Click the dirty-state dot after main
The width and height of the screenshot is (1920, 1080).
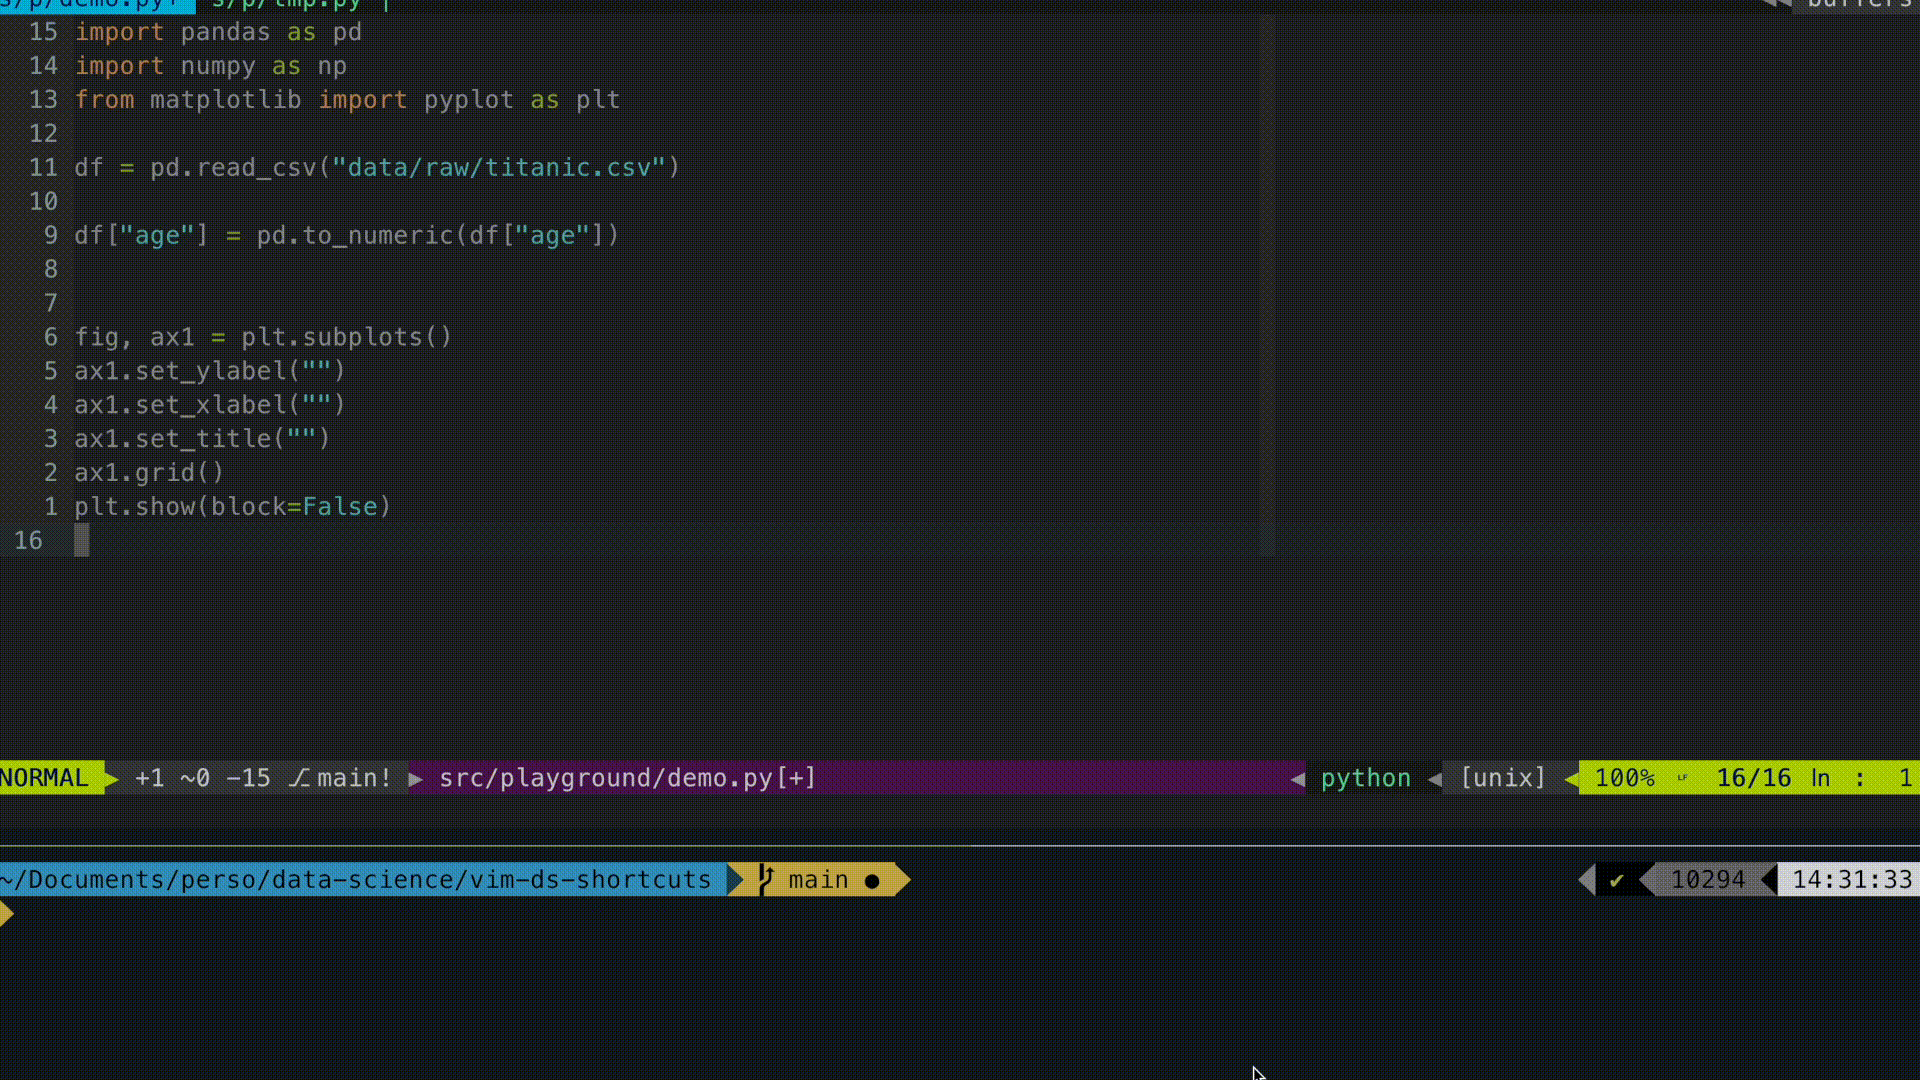(872, 881)
